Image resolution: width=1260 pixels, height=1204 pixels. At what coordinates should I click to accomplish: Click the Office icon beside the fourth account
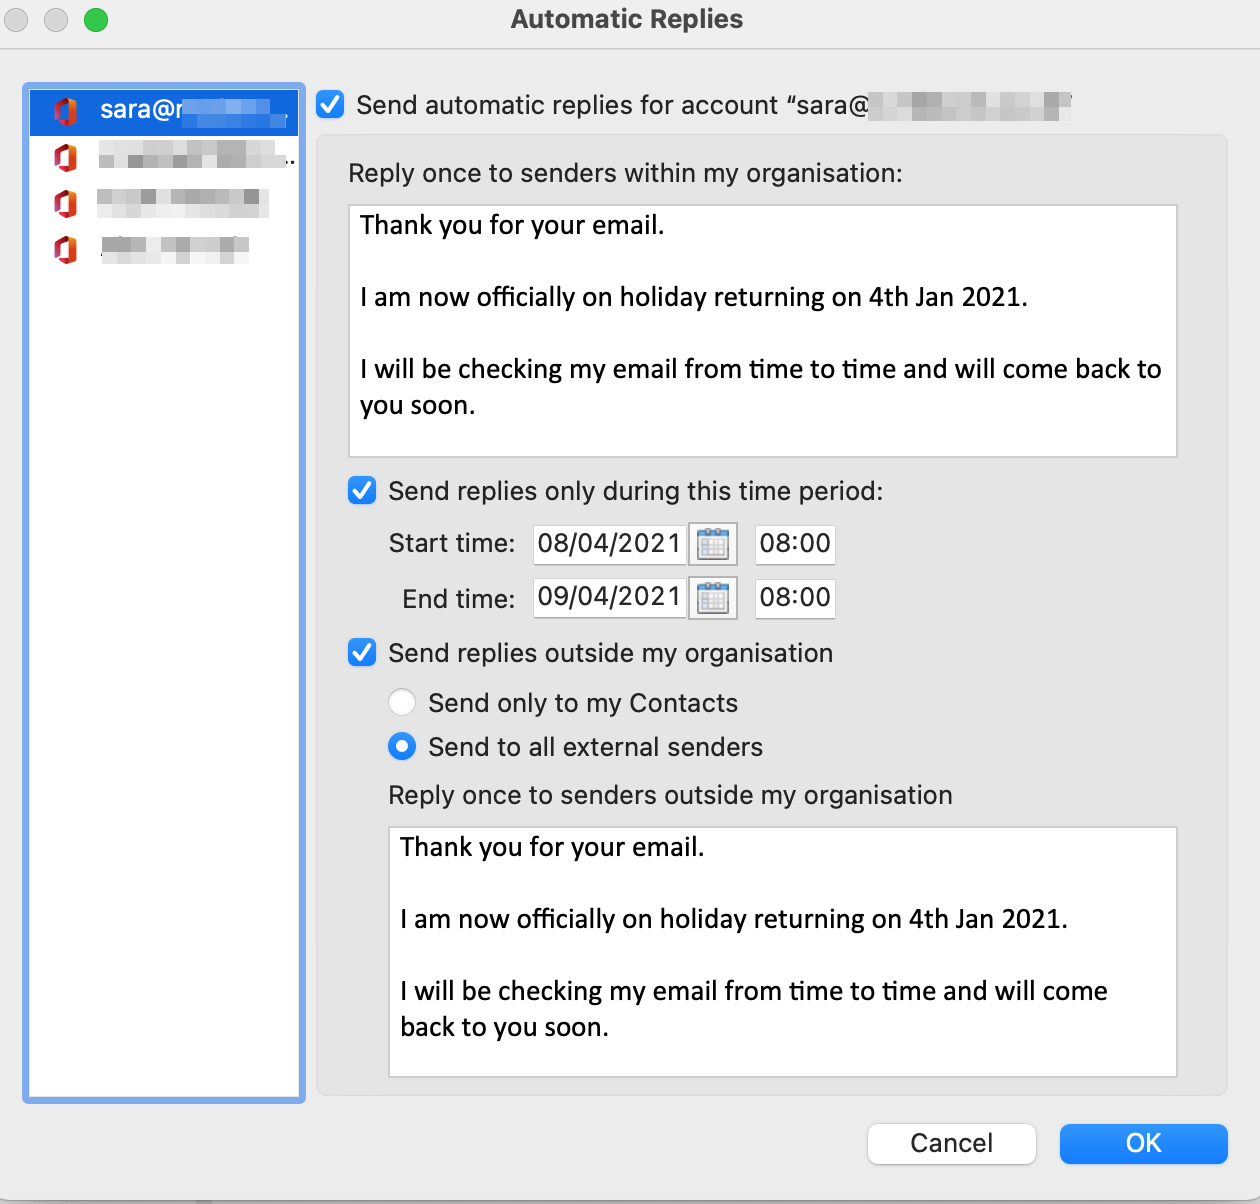click(x=64, y=249)
